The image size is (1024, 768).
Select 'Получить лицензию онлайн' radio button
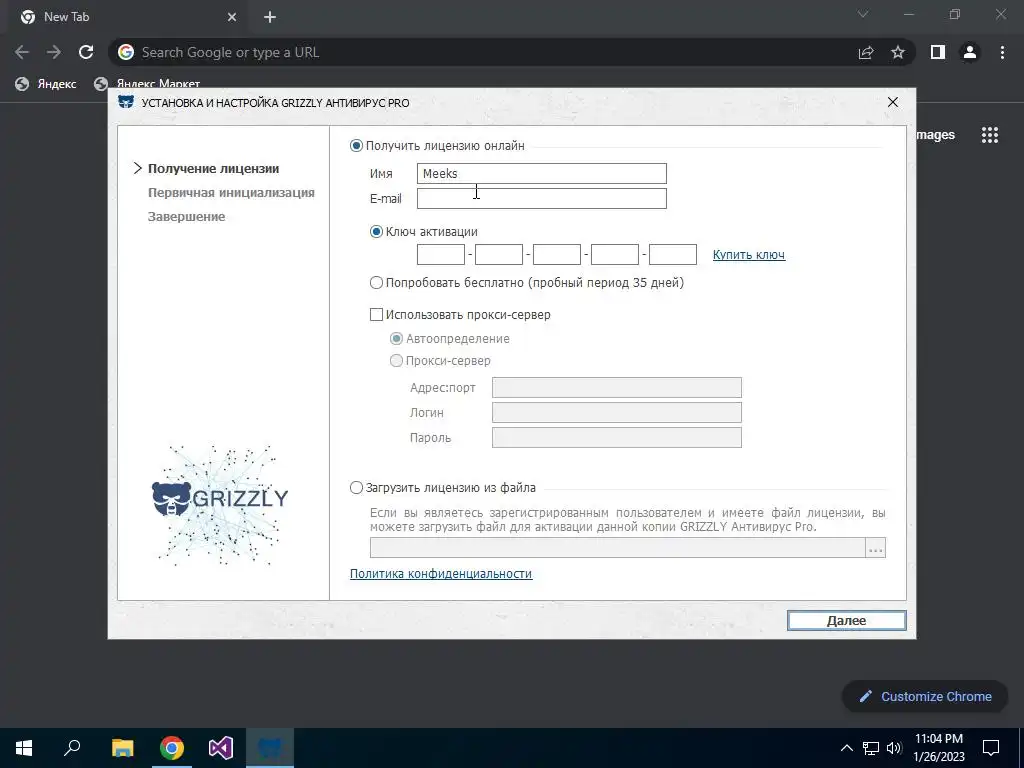[356, 146]
